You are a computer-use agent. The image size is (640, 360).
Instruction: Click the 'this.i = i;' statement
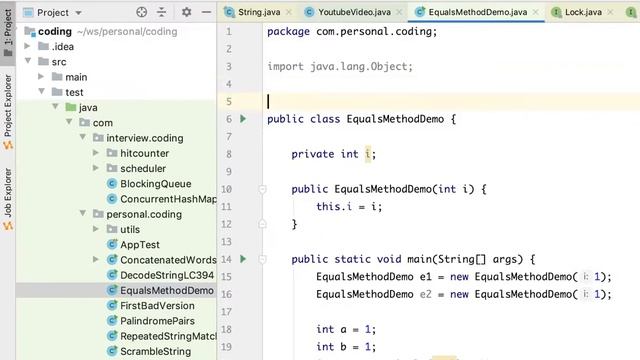tap(349, 207)
